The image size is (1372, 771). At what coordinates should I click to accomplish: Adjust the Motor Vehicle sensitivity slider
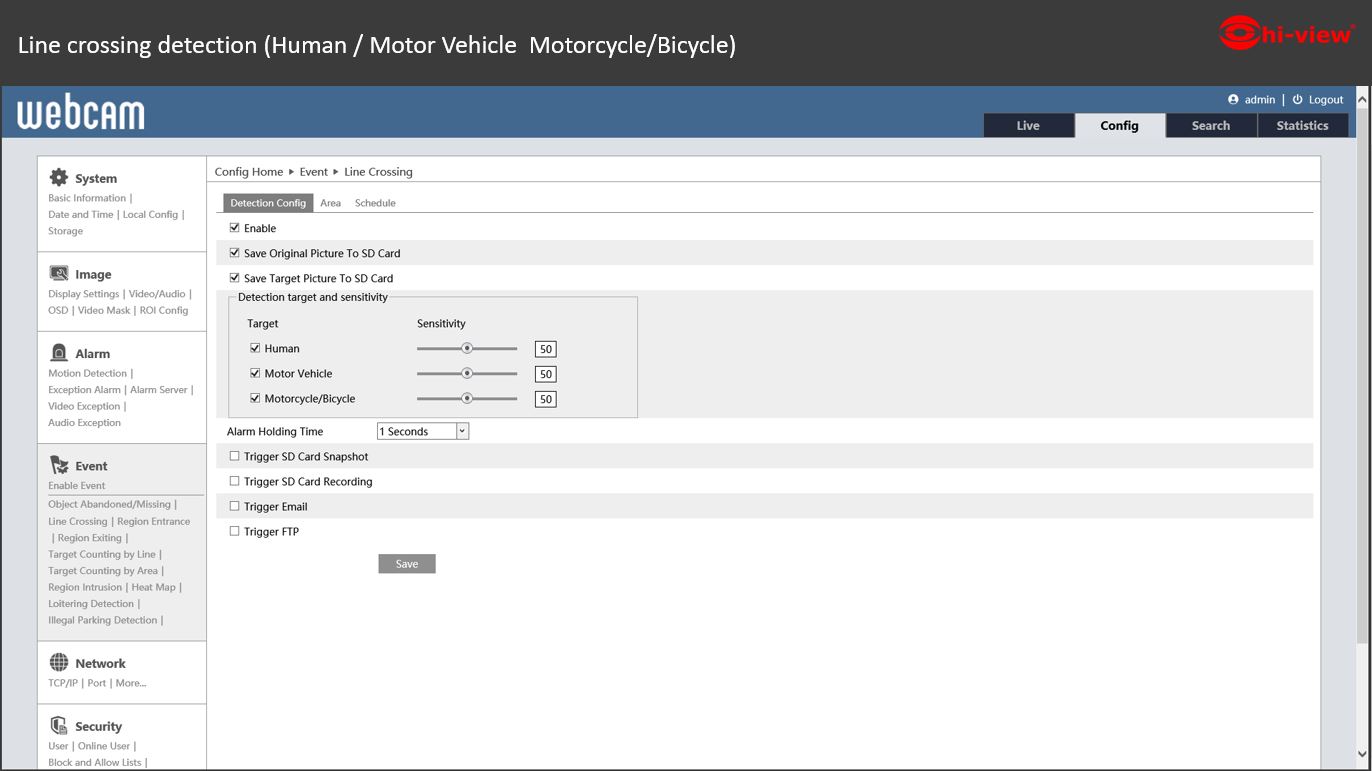(x=466, y=373)
